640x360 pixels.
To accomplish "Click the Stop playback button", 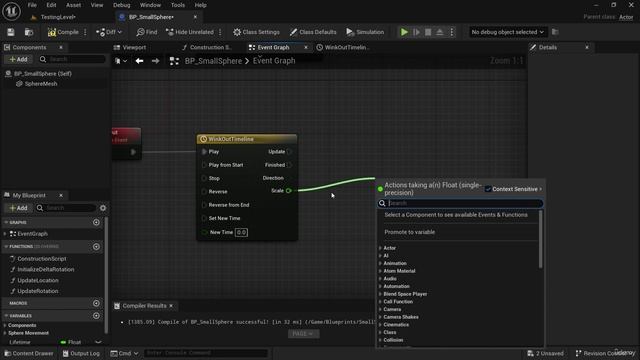I will (x=428, y=32).
